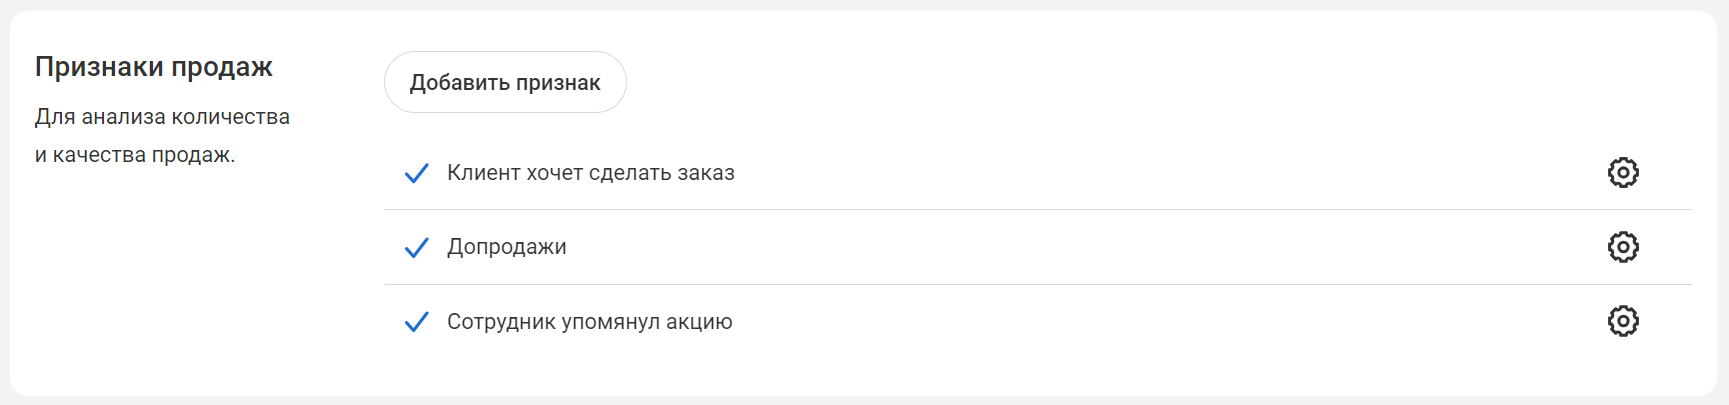The height and width of the screenshot is (405, 1729).
Task: Disable the Допродажи indicator checkmark
Action: click(416, 247)
